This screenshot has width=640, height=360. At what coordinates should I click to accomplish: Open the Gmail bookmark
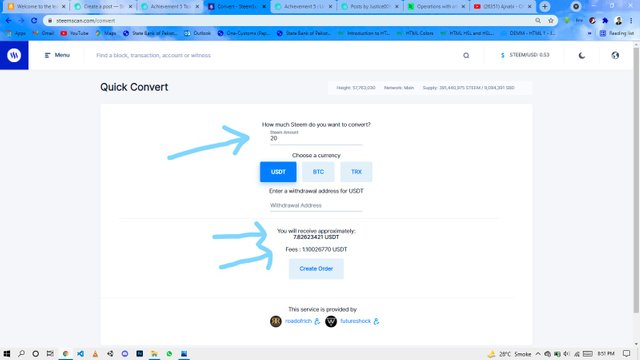tap(43, 33)
